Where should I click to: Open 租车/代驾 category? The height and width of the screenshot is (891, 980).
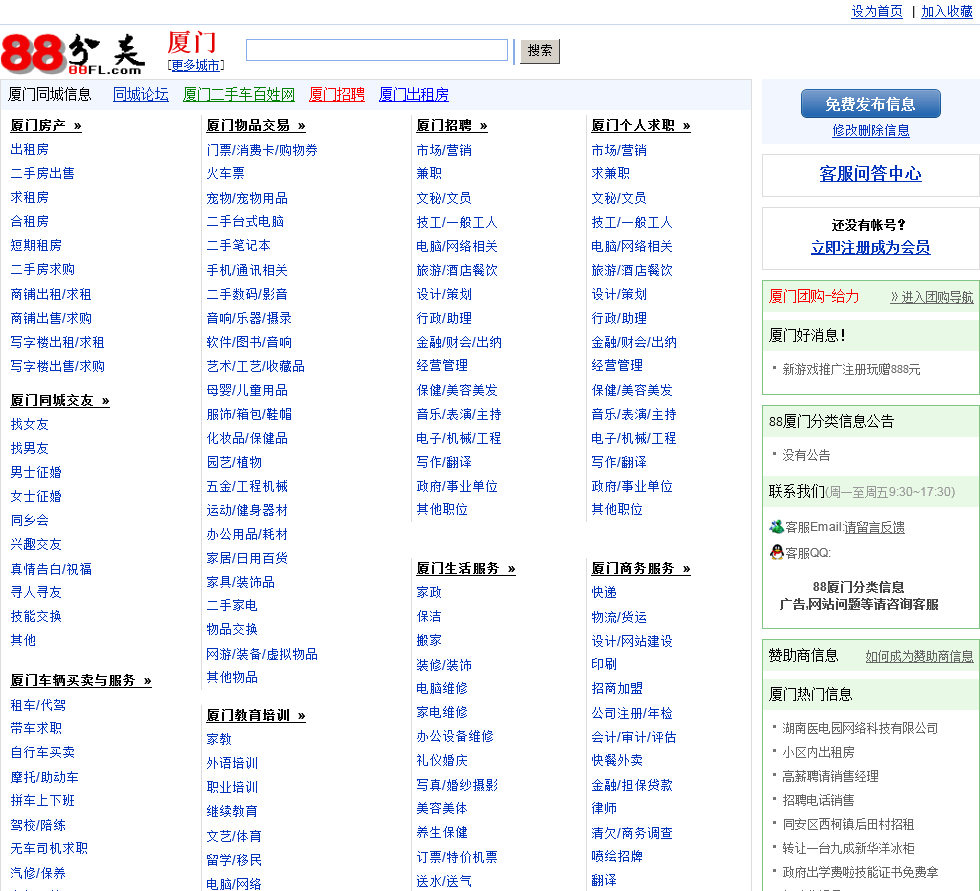click(38, 705)
